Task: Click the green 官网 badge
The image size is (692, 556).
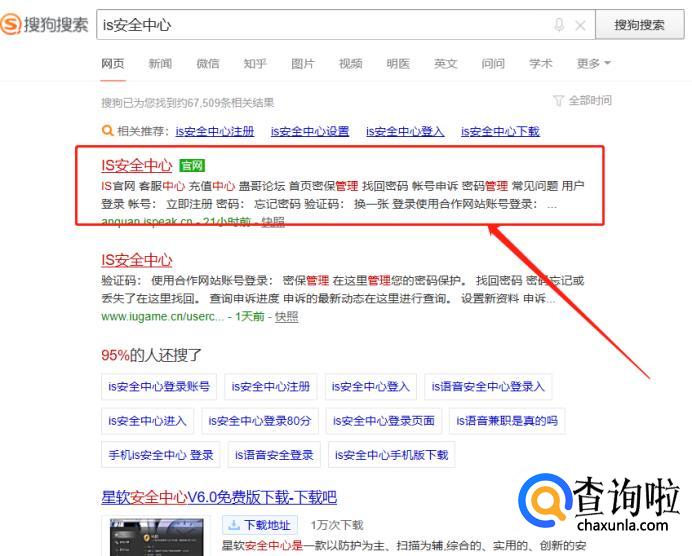Action: (x=192, y=166)
